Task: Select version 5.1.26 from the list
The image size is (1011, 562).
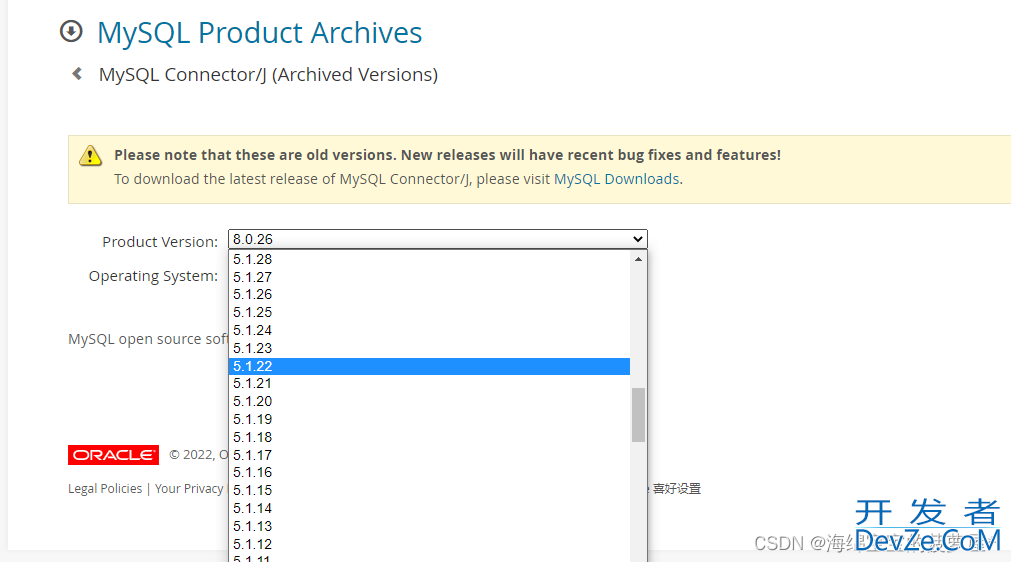Action: click(429, 295)
